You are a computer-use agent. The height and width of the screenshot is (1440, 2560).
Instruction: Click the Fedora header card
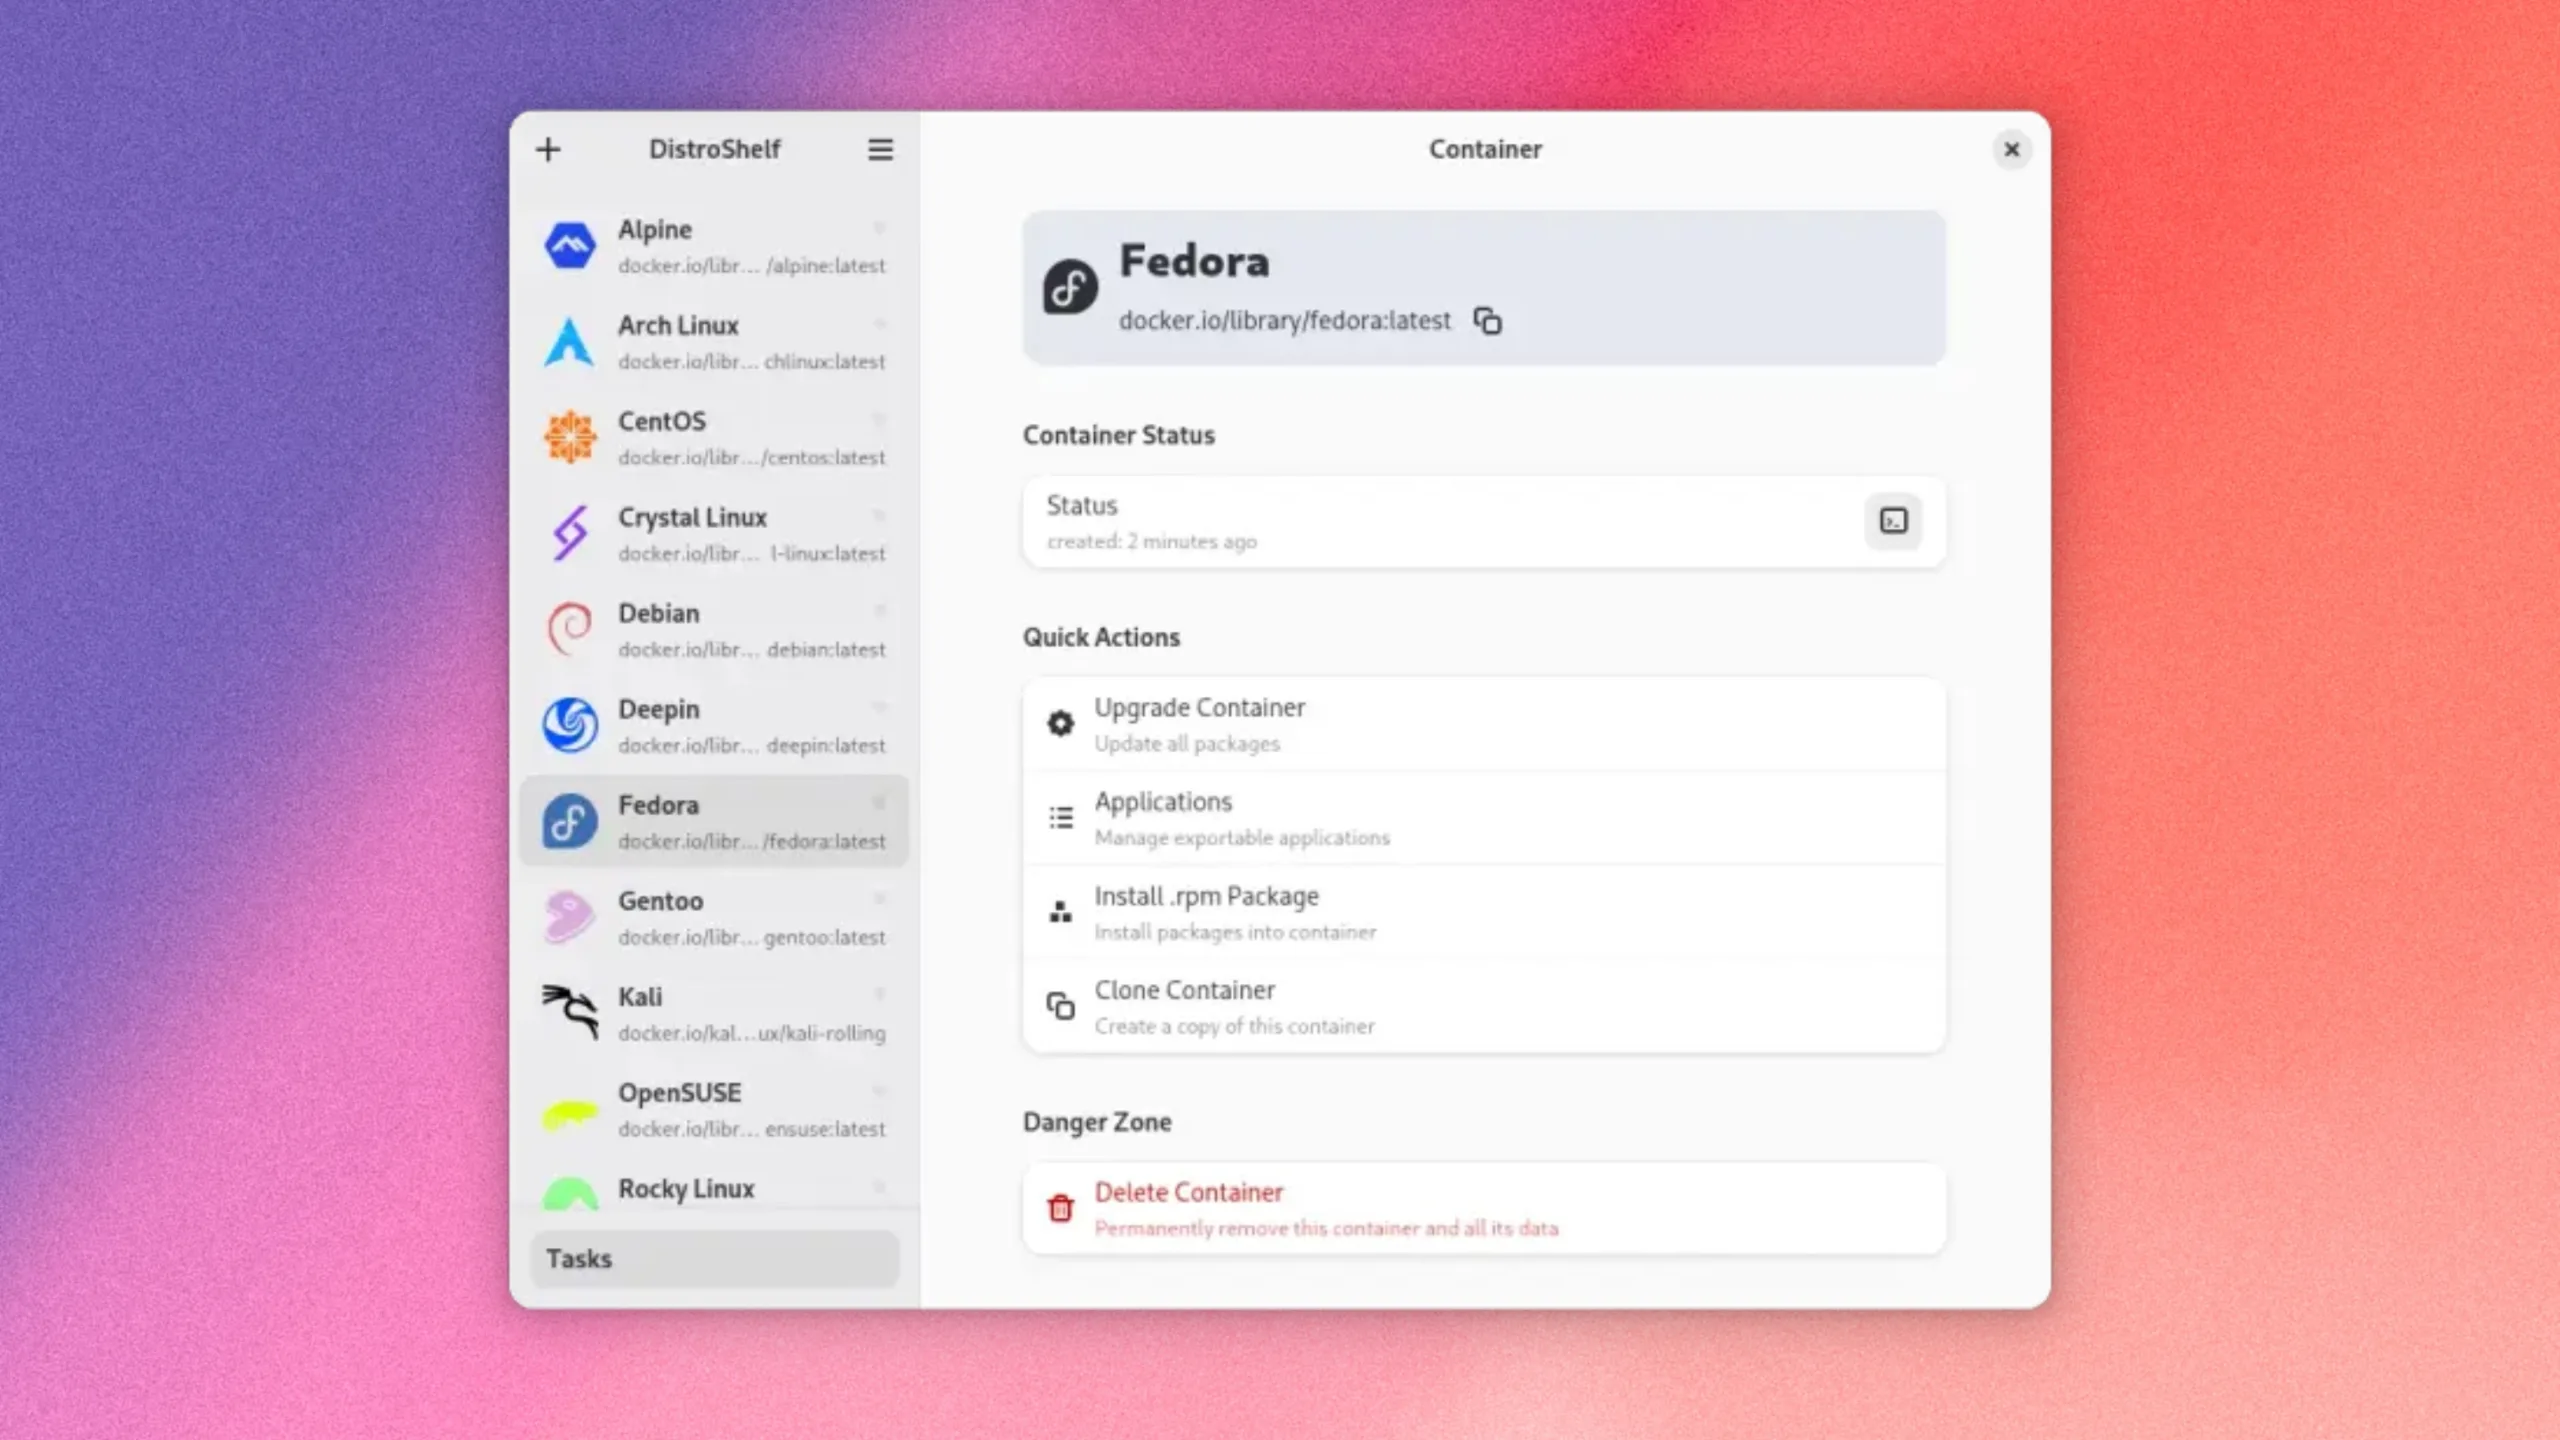[x=1484, y=288]
